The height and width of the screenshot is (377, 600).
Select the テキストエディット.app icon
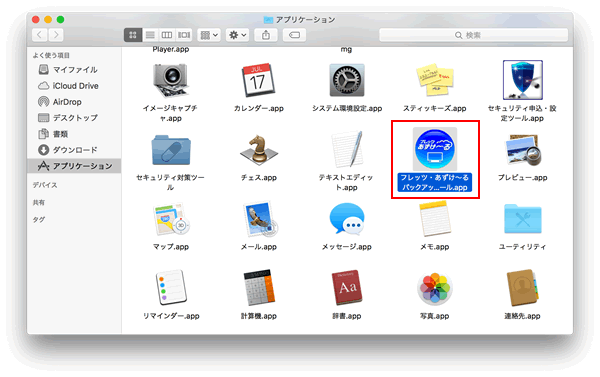click(x=347, y=149)
